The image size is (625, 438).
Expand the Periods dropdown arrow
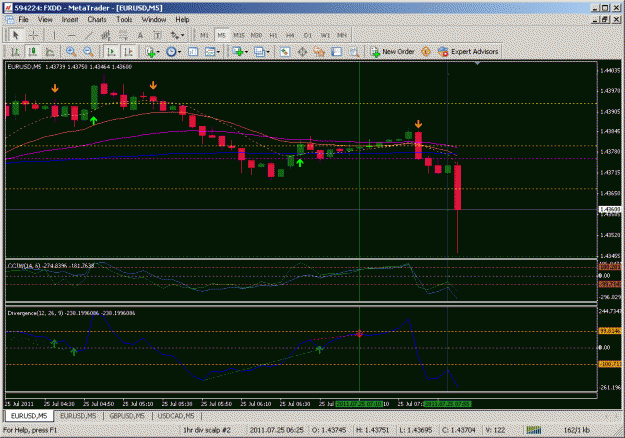point(179,52)
